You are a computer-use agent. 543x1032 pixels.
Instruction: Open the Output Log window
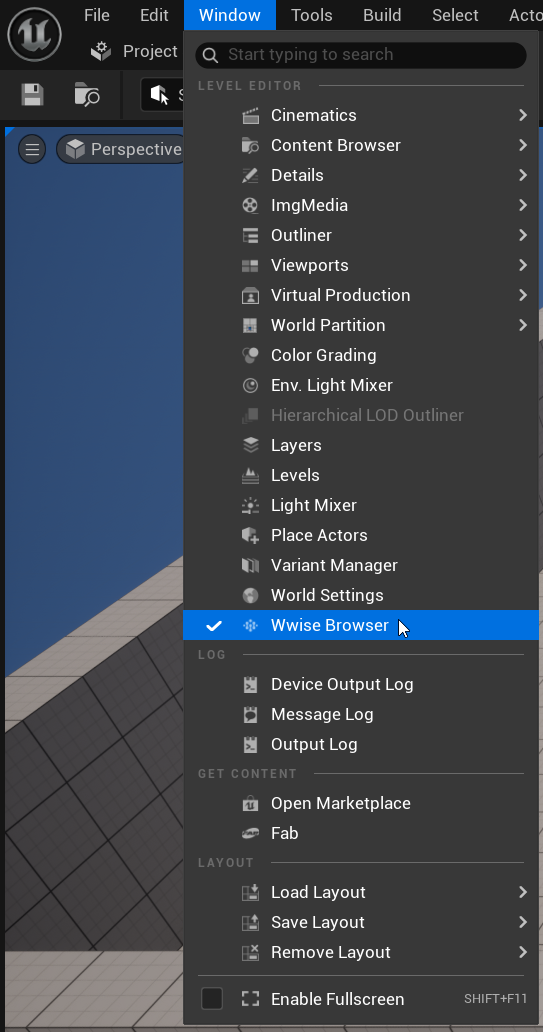tap(361, 744)
